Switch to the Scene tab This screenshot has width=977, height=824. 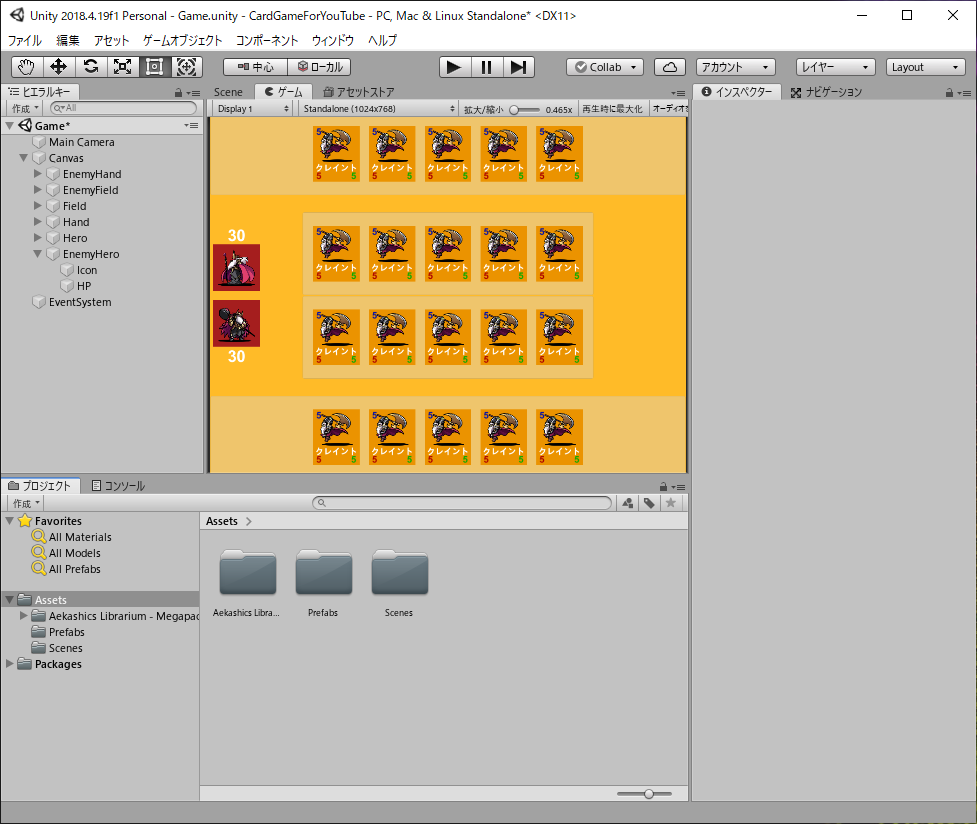[x=228, y=92]
